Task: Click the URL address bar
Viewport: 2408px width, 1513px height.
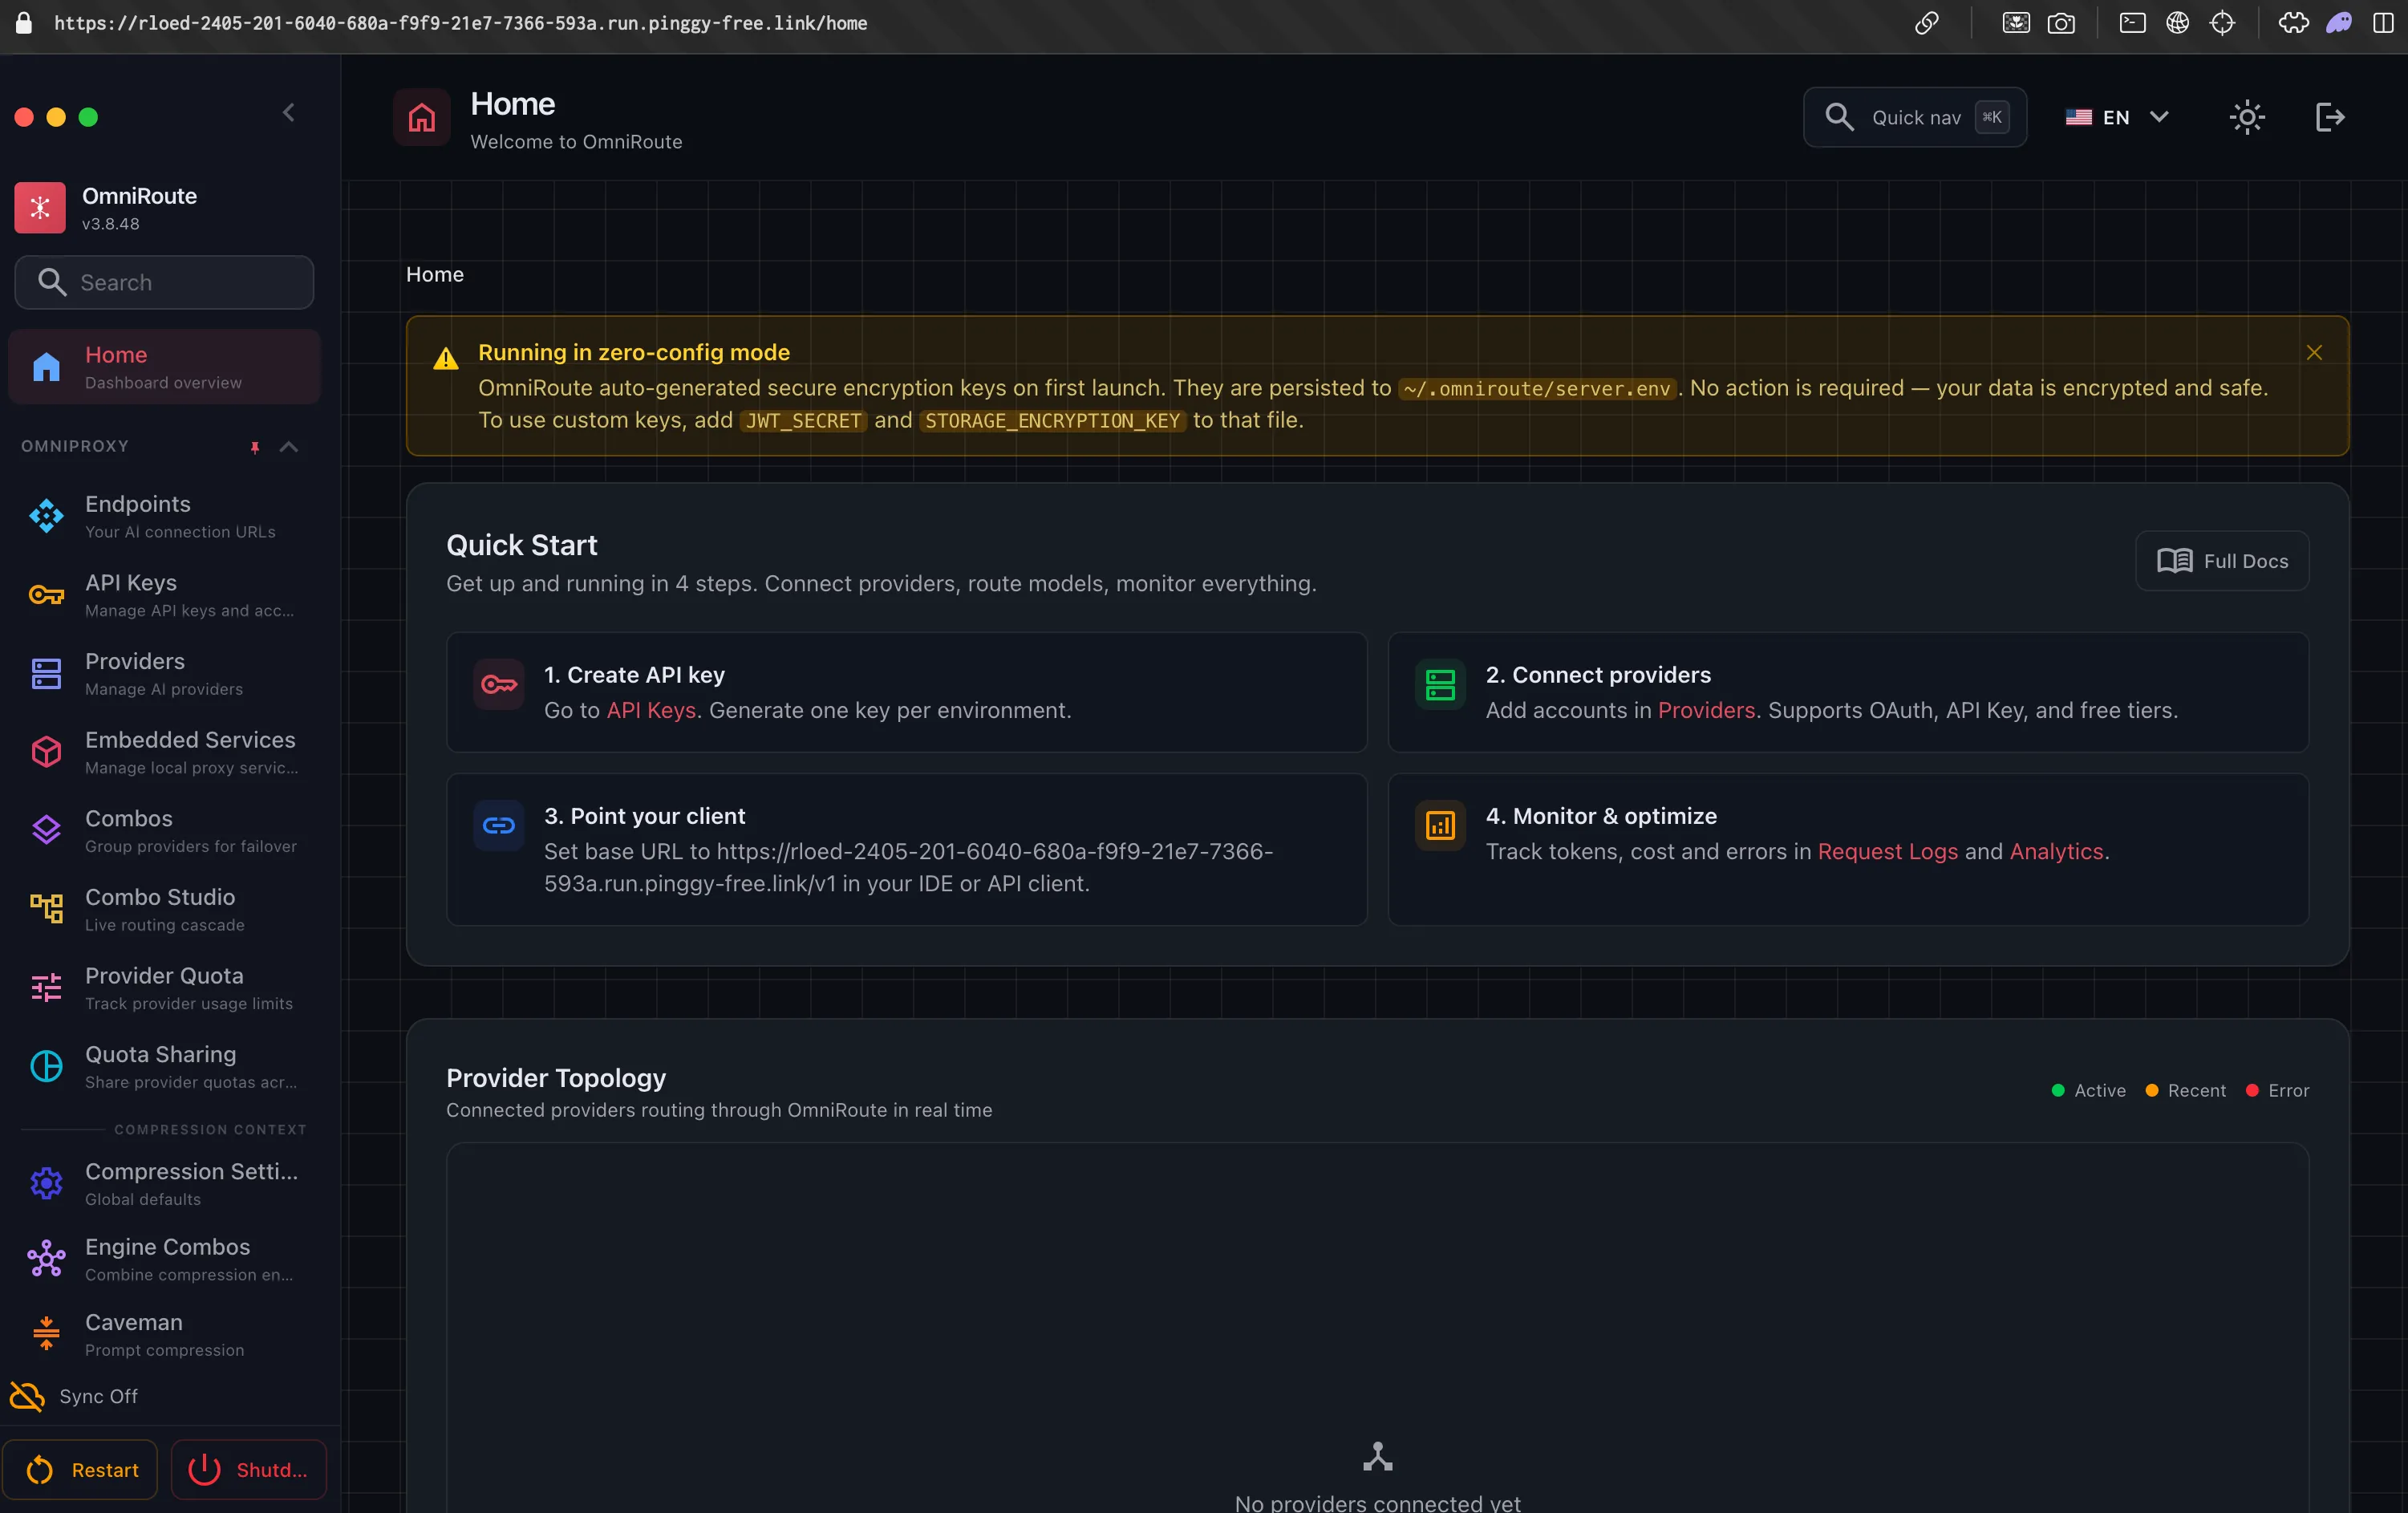Action: pos(460,23)
